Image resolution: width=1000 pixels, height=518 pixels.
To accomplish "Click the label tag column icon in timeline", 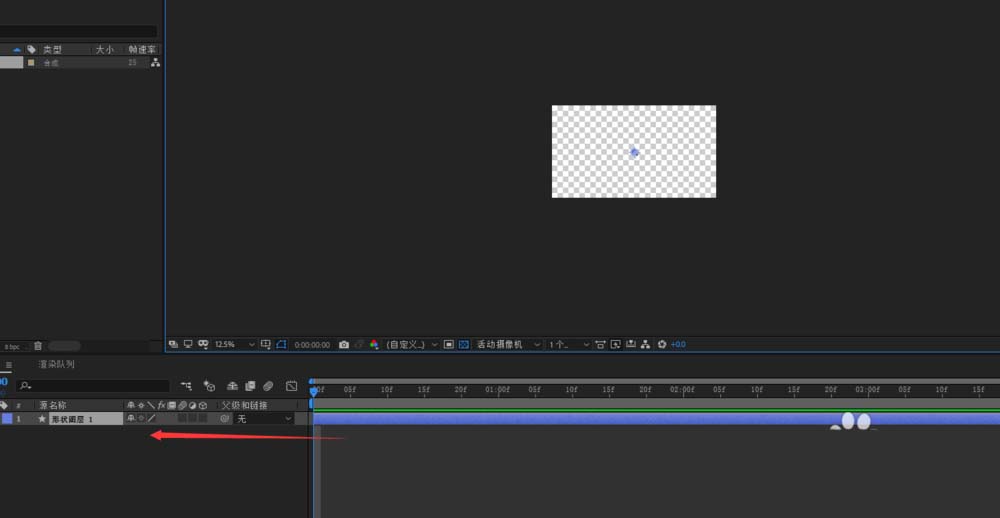I will click(x=4, y=405).
